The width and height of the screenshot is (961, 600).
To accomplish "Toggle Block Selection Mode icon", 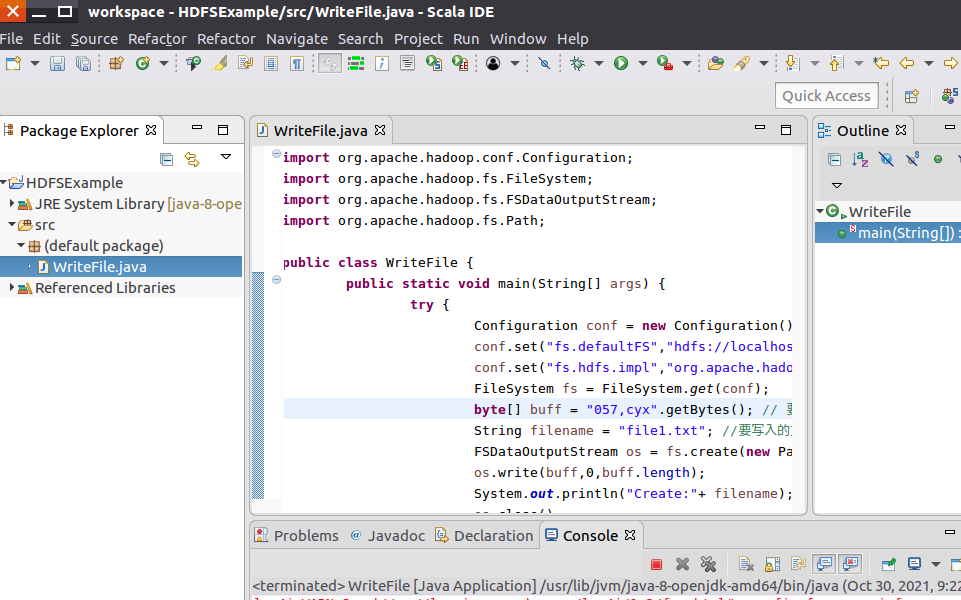I will click(271, 63).
